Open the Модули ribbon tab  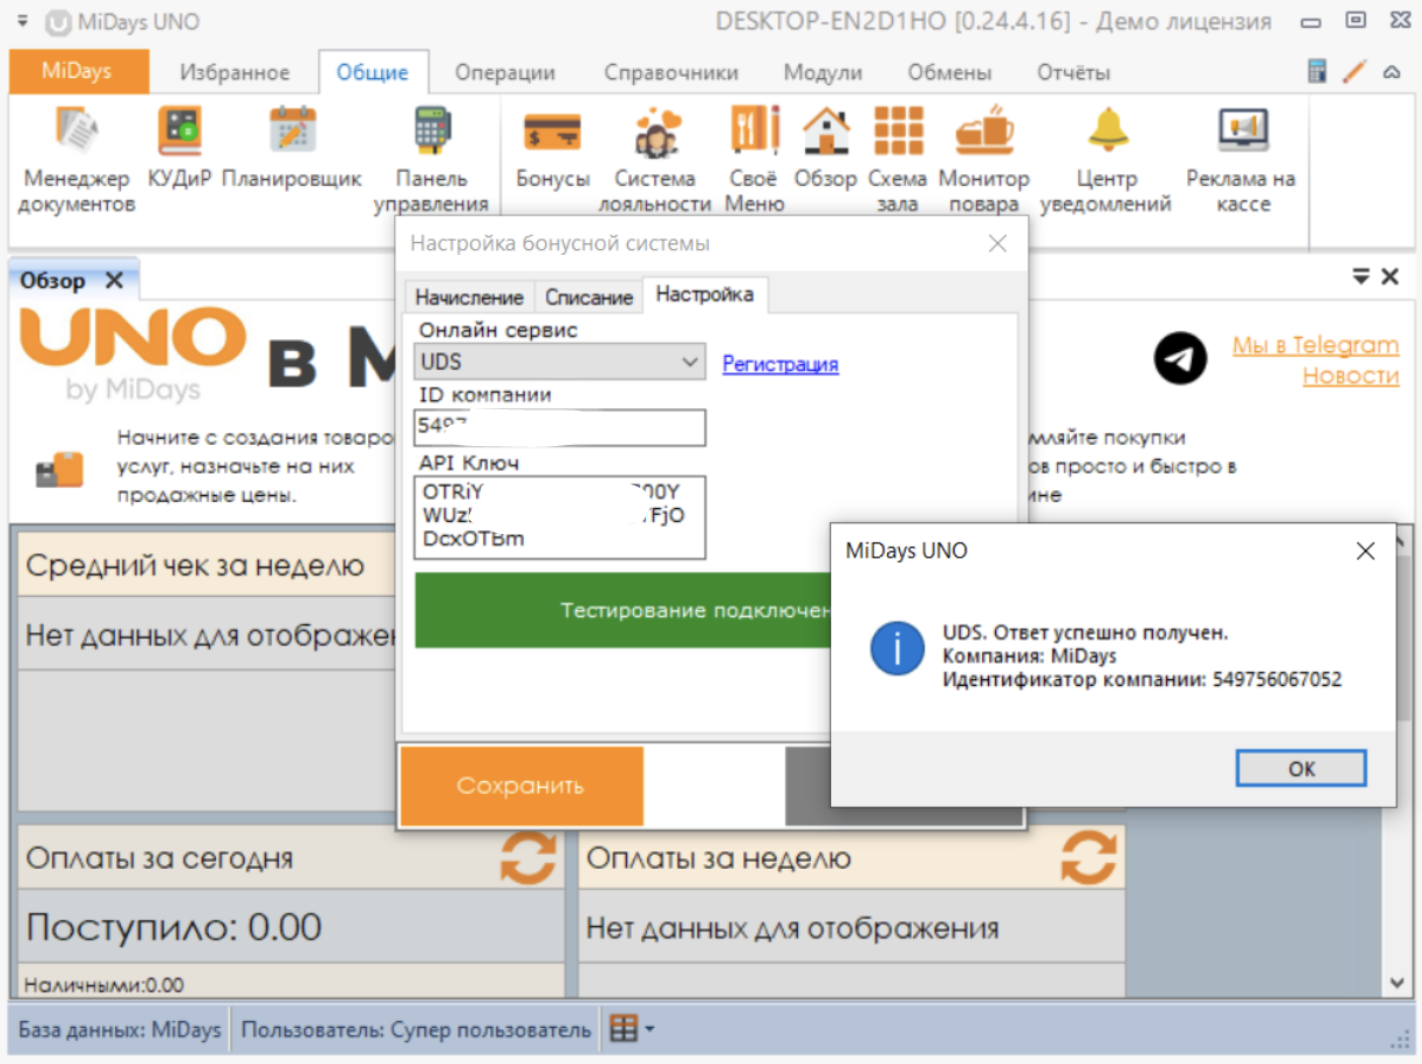point(823,72)
